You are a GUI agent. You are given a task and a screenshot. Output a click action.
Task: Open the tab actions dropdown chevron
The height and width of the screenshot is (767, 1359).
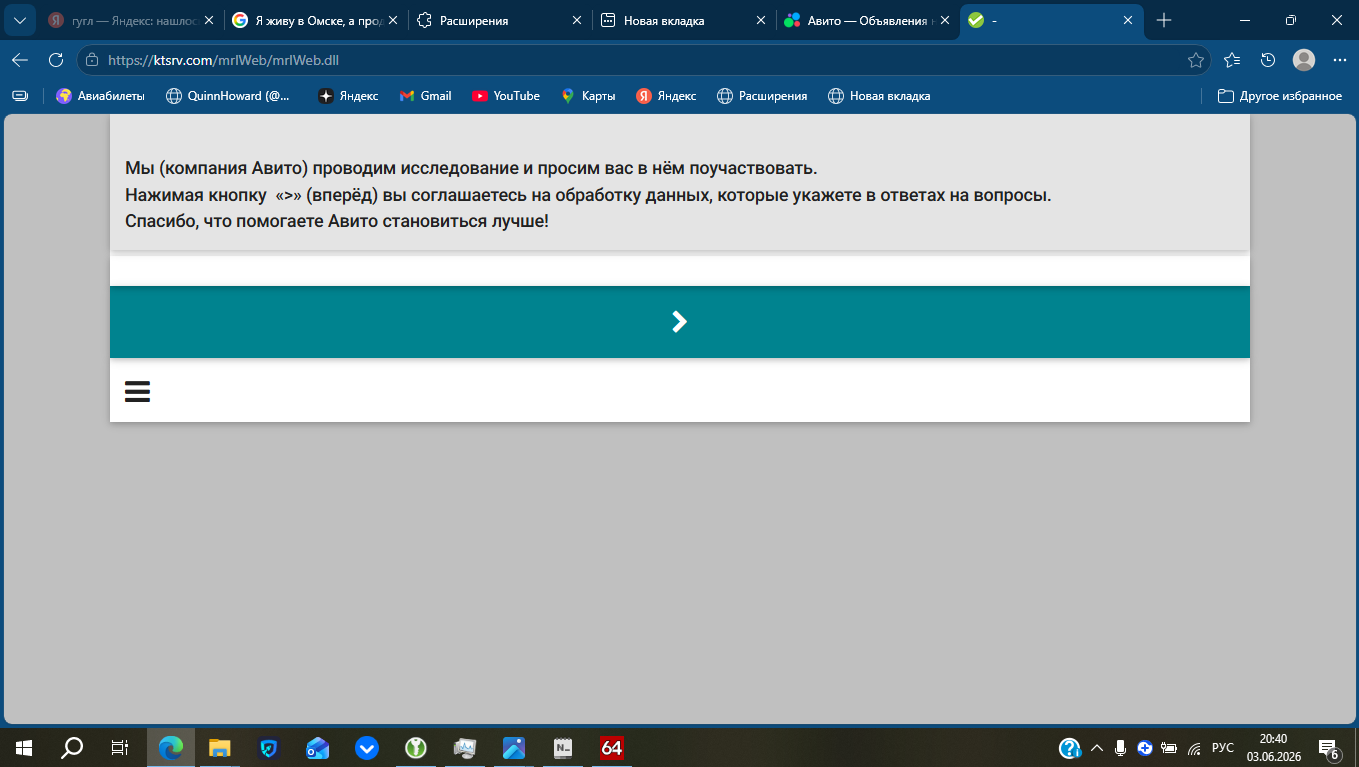(19, 20)
